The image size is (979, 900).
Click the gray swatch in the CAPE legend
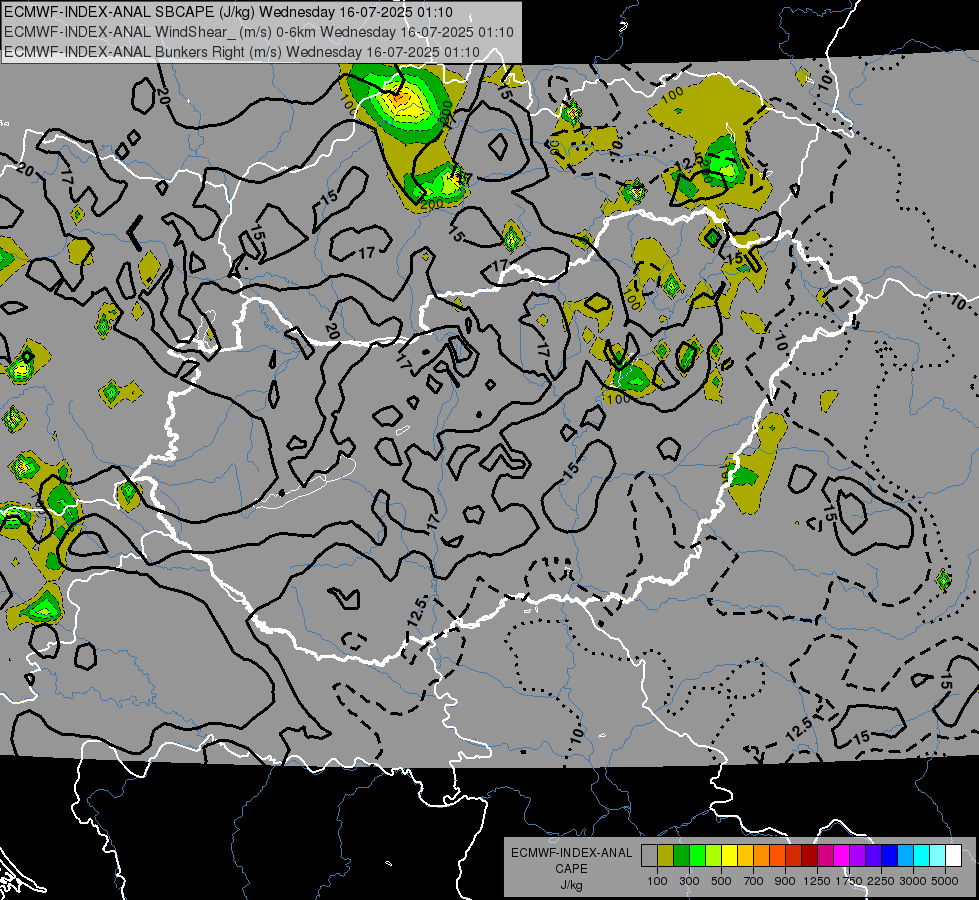point(649,856)
